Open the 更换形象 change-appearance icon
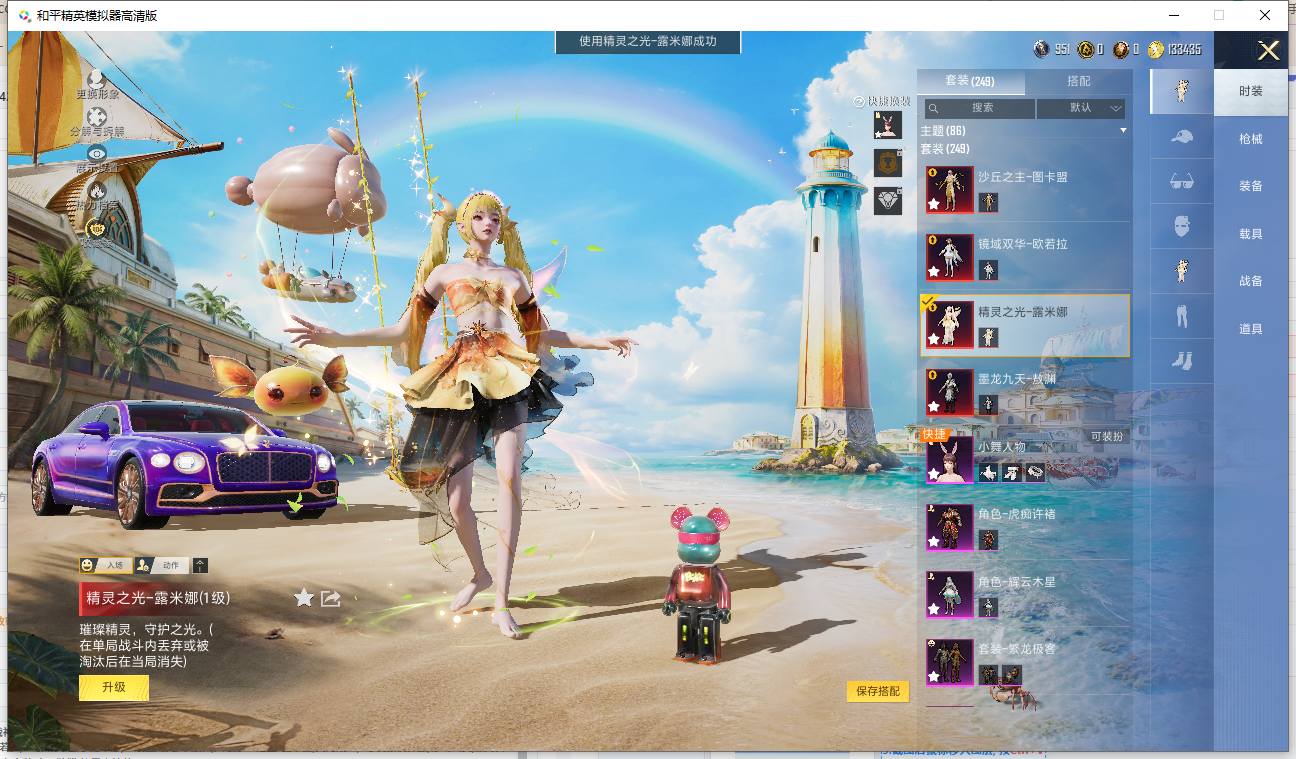The image size is (1296, 759). [x=96, y=78]
